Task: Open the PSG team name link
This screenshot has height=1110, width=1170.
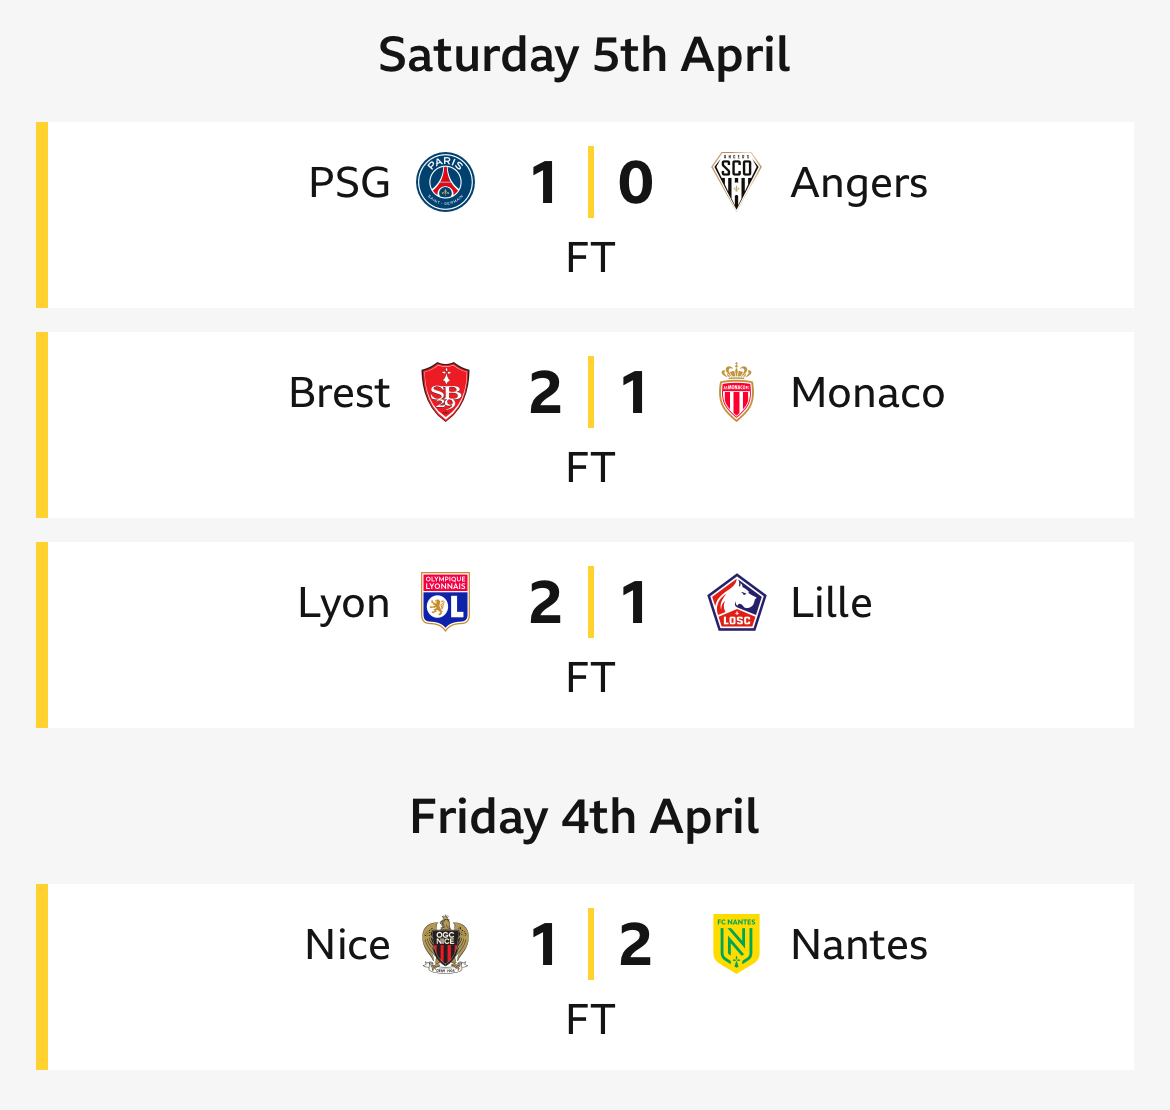Action: pyautogui.click(x=349, y=183)
